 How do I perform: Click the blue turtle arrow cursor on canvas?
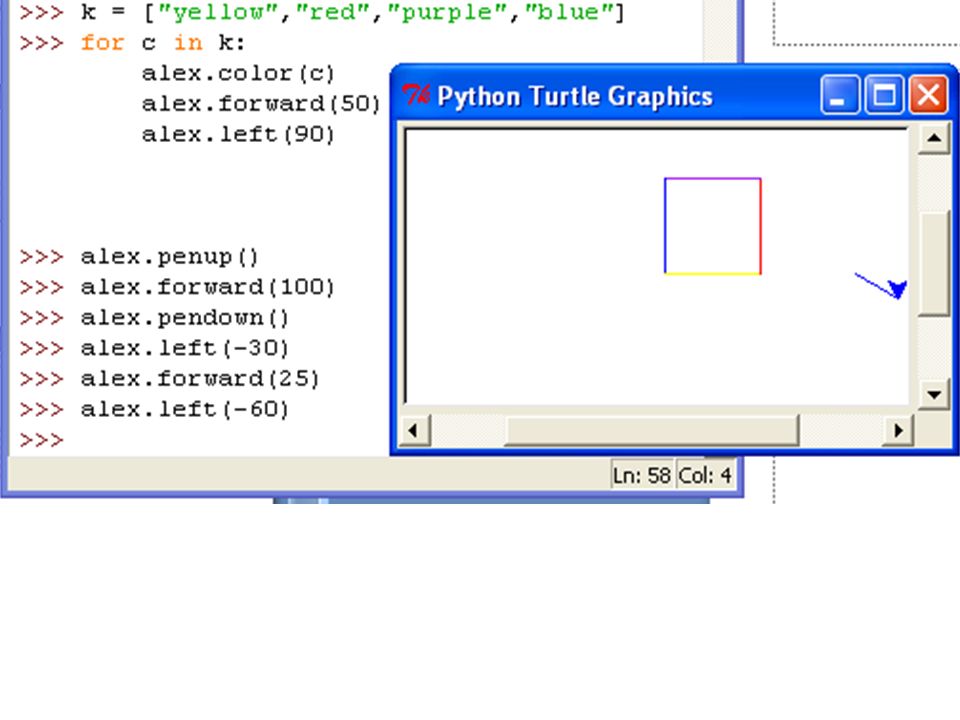(898, 289)
